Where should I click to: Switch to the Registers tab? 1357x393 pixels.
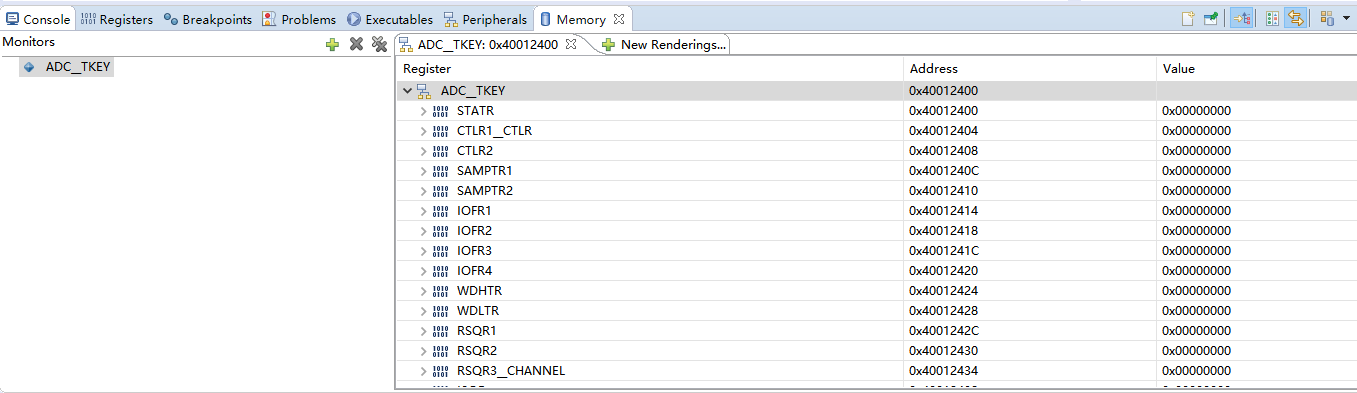tap(116, 19)
